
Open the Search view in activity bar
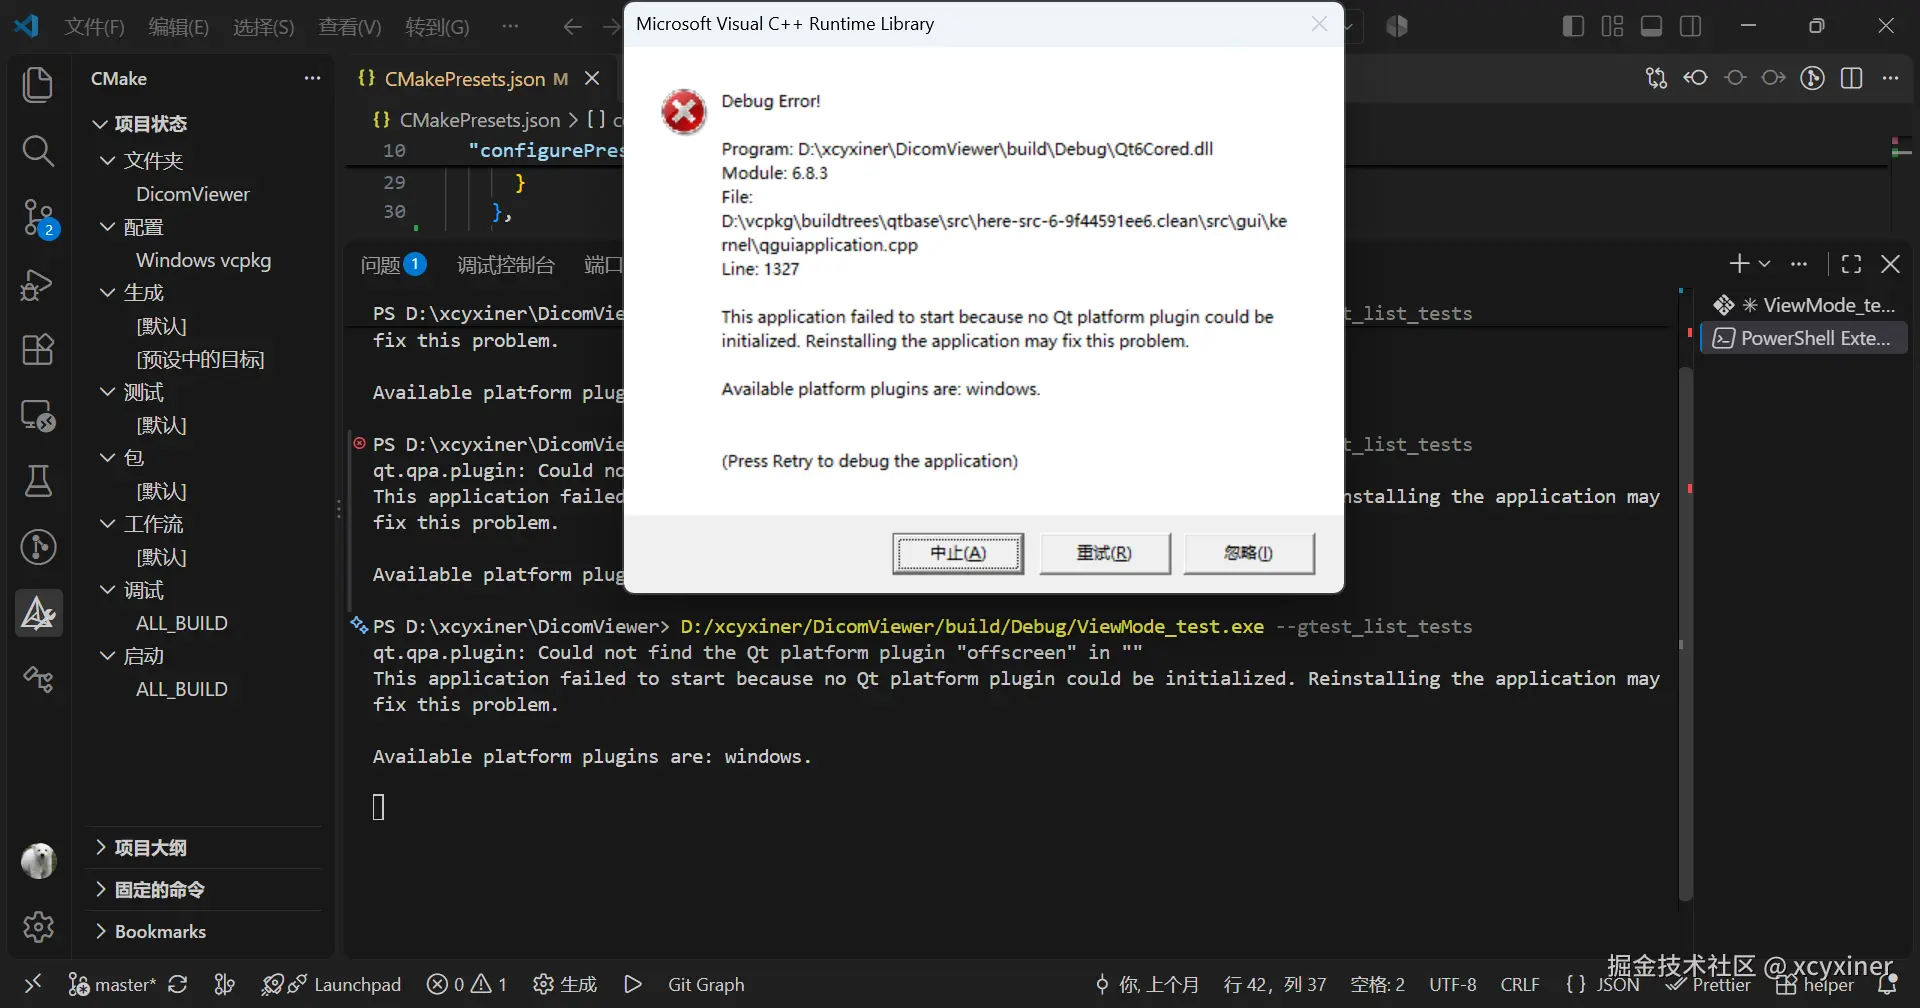tap(38, 151)
